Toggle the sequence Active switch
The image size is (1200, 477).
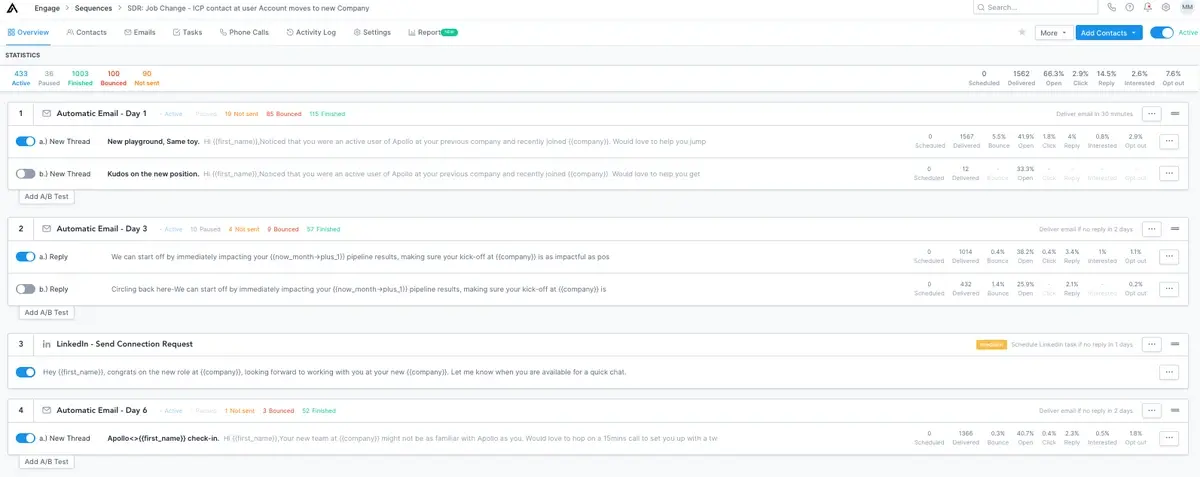(1161, 32)
